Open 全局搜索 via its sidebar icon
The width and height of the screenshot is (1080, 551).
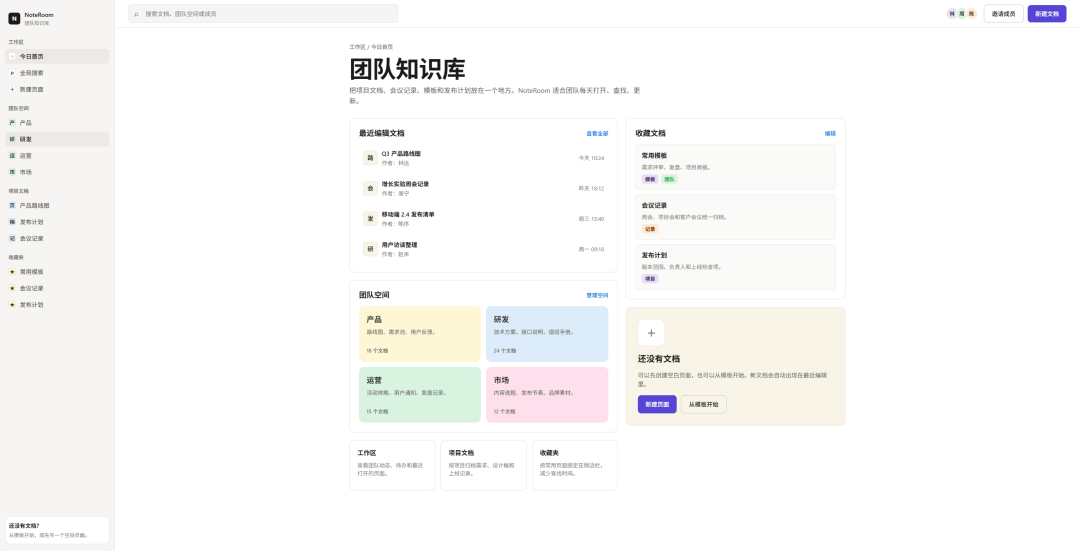(x=12, y=73)
